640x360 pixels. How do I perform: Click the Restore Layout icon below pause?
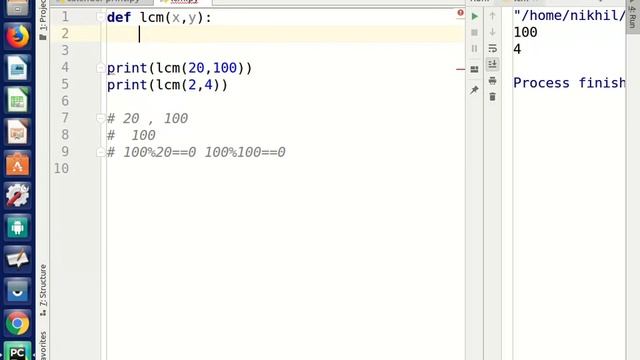pos(474,69)
